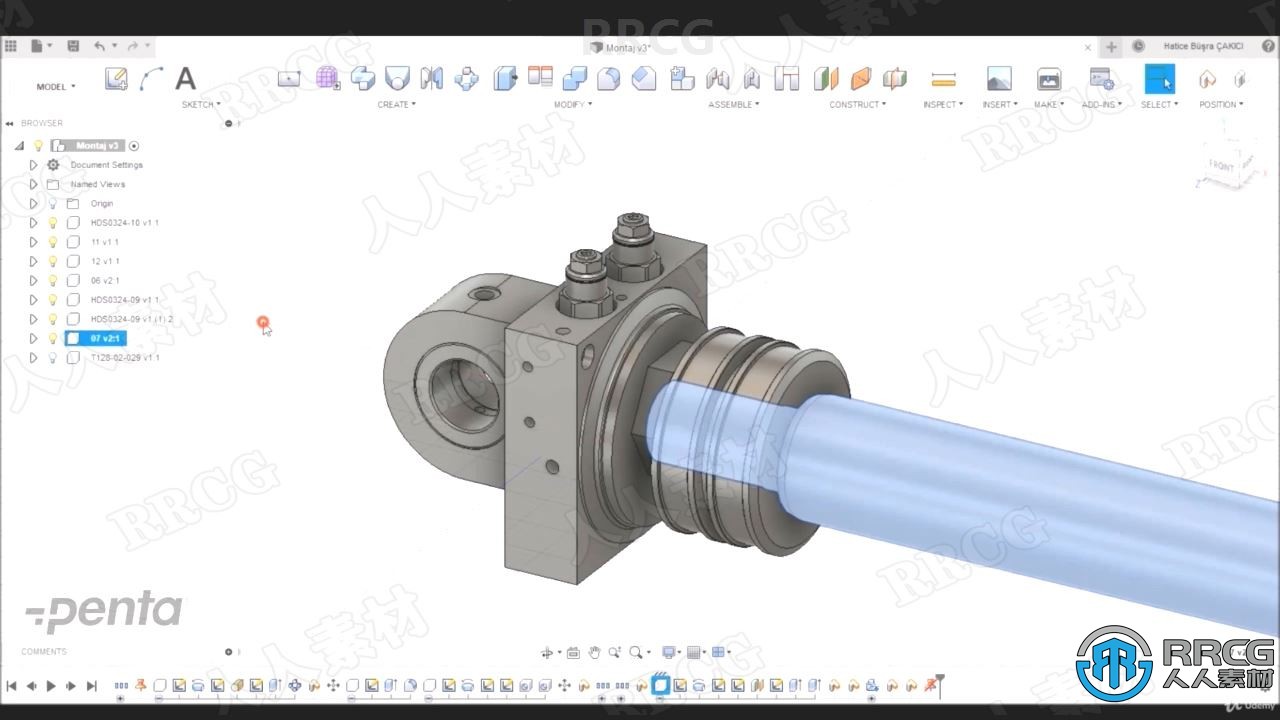The width and height of the screenshot is (1280, 720).
Task: Jump to timeline end button
Action: [91, 686]
